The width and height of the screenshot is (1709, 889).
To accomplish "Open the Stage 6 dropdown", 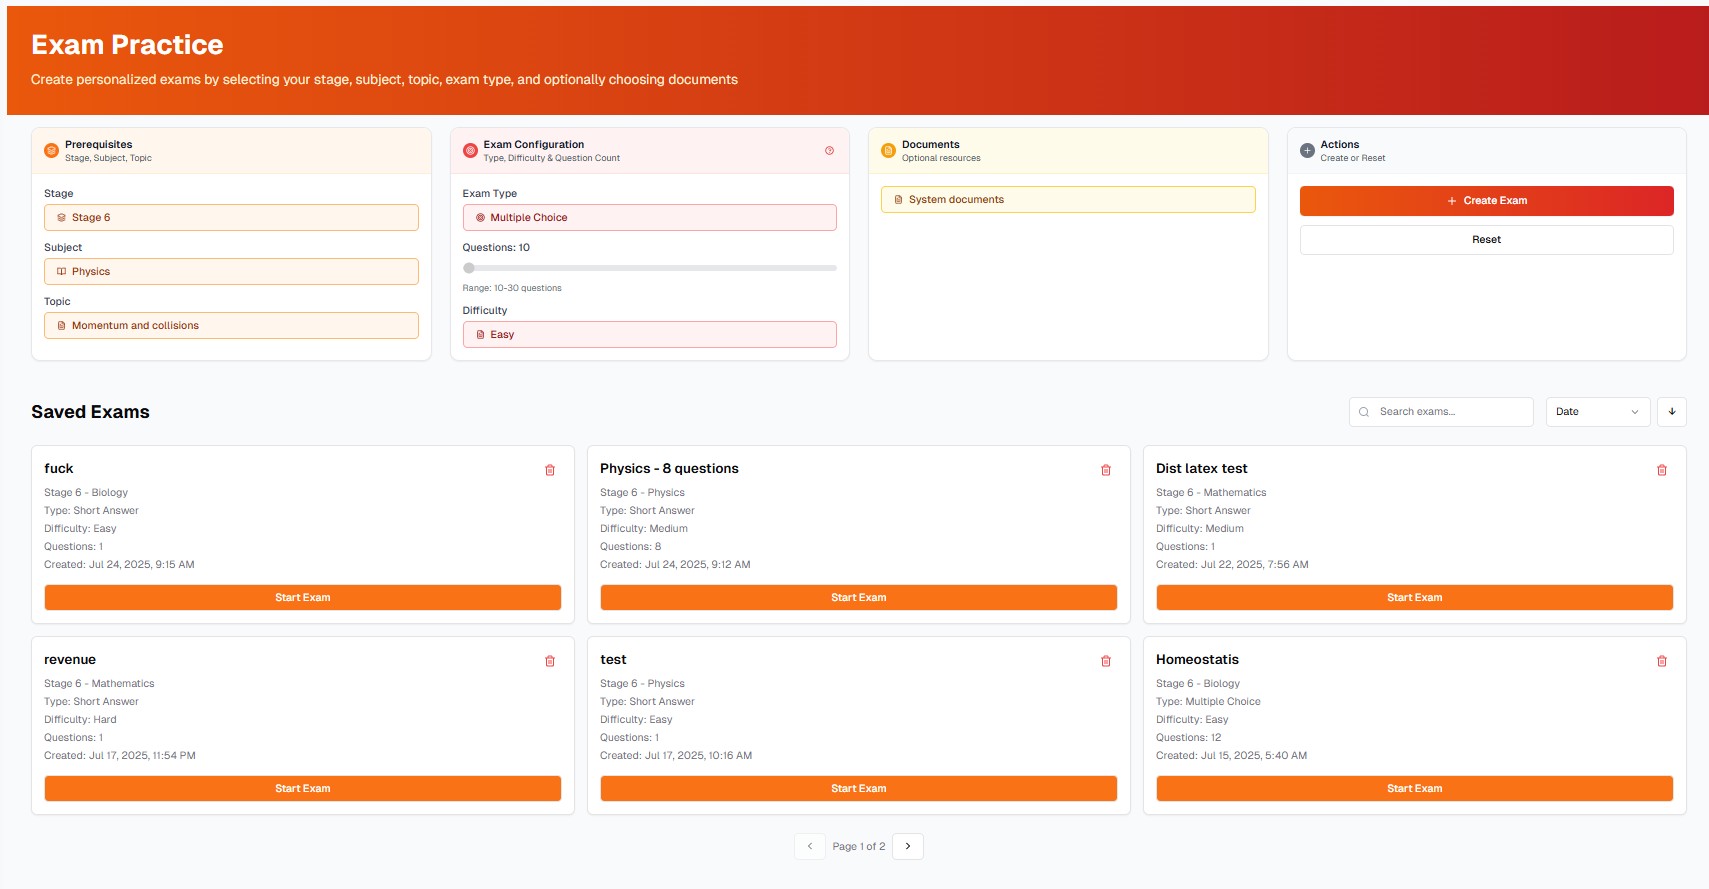I will click(x=231, y=217).
